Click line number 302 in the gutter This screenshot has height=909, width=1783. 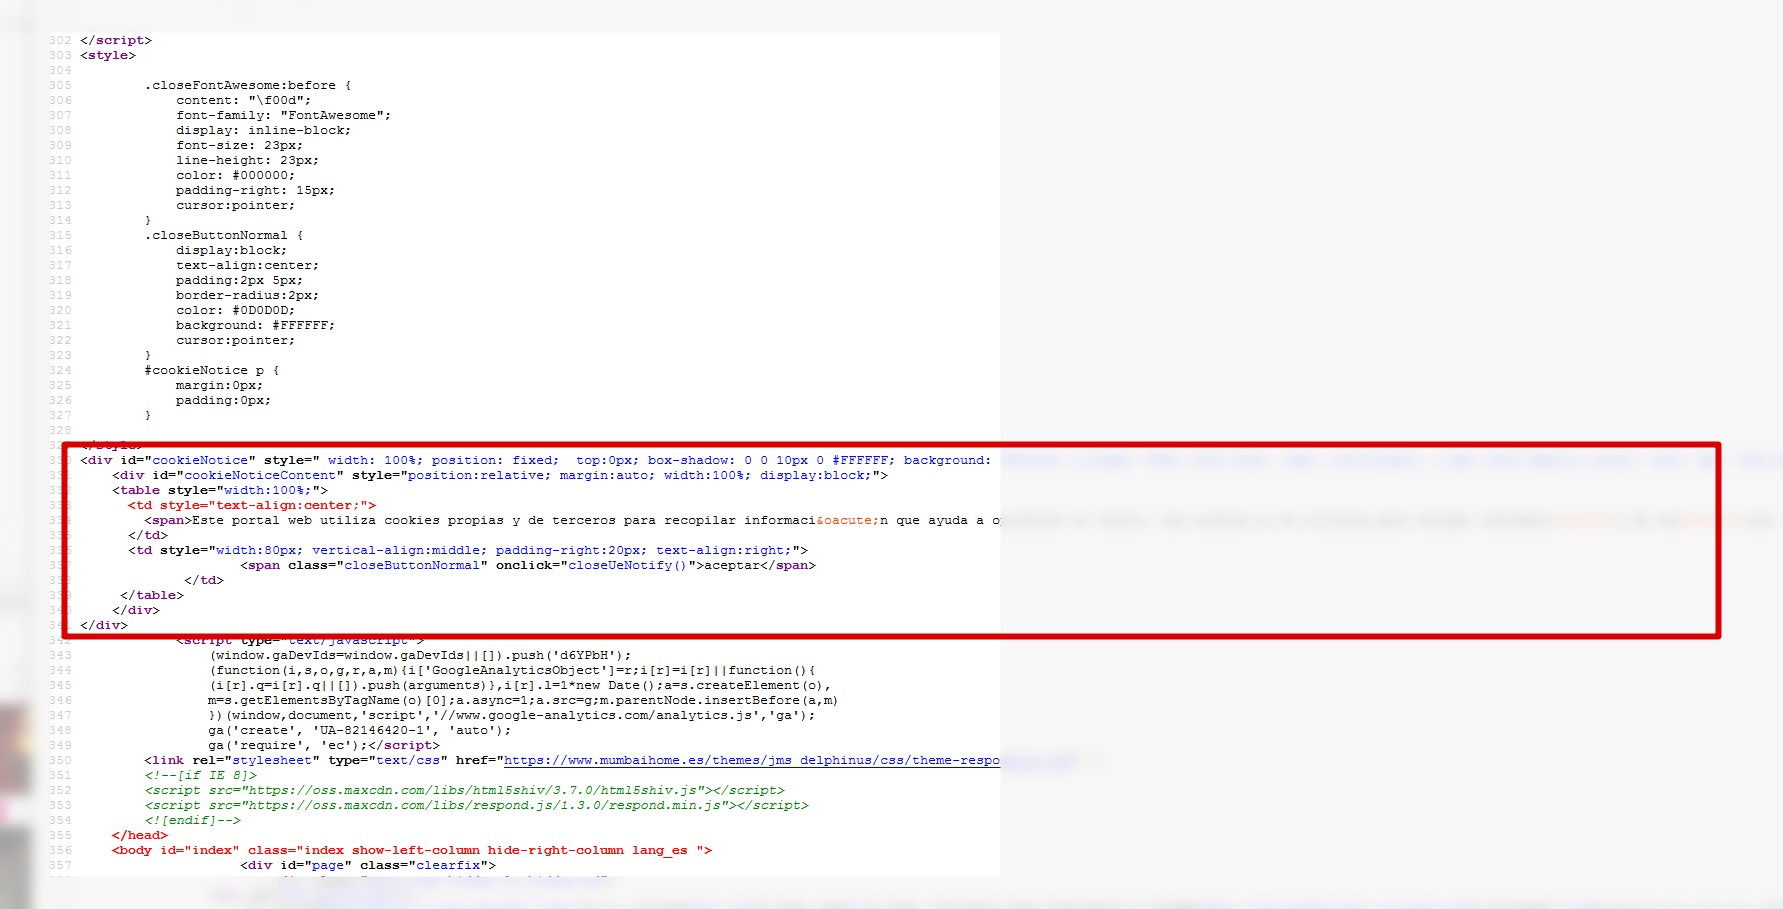[60, 40]
